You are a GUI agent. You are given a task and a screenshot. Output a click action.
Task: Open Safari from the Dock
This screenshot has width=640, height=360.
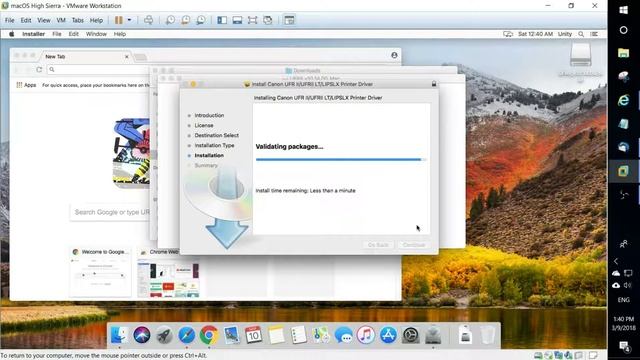(x=187, y=336)
